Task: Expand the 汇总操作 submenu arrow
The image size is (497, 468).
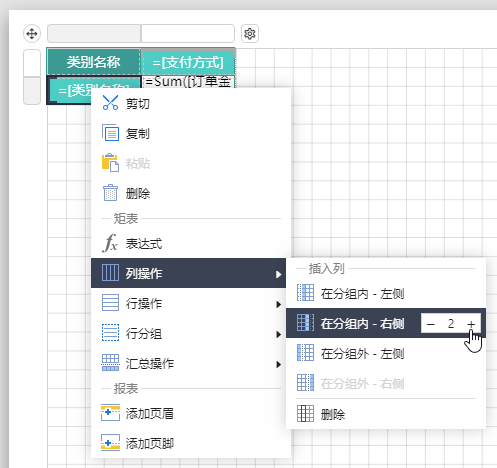Action: [278, 364]
